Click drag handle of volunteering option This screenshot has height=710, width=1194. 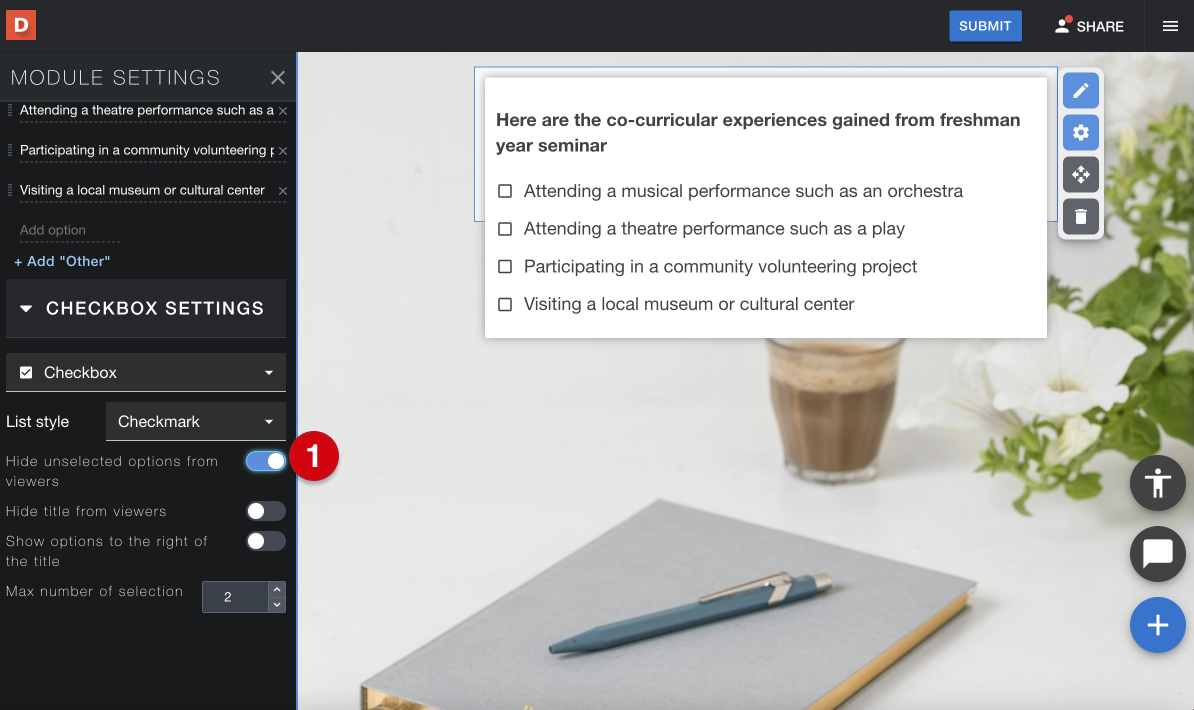pyautogui.click(x=10, y=150)
